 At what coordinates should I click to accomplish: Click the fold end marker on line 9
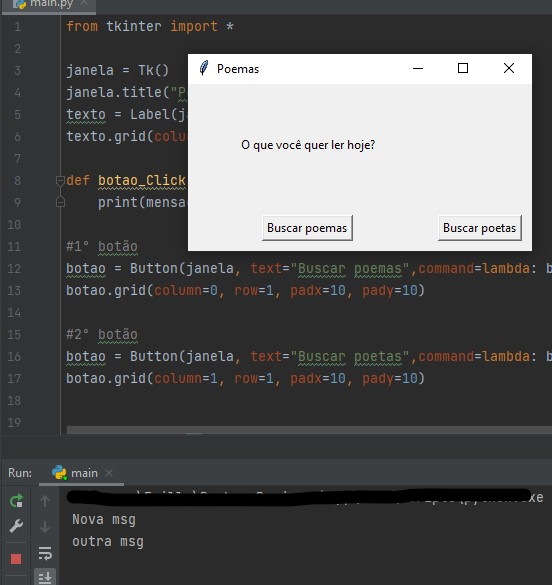[60, 202]
